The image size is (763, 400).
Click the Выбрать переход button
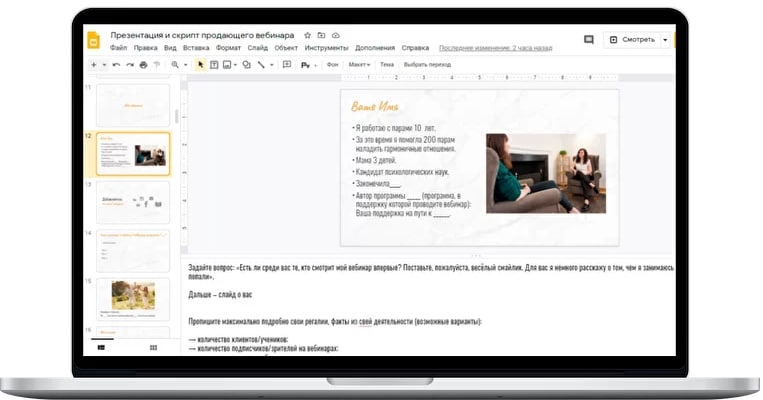(x=427, y=65)
